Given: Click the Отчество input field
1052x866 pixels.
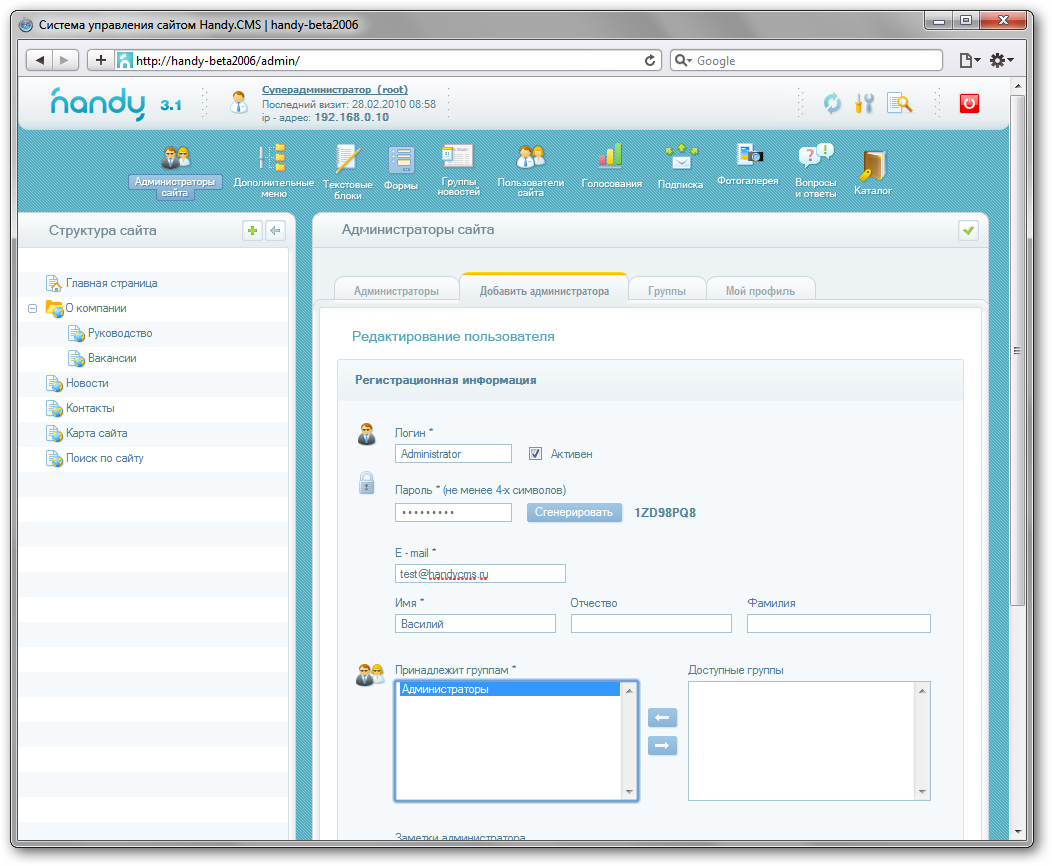Looking at the screenshot, I should coord(651,624).
